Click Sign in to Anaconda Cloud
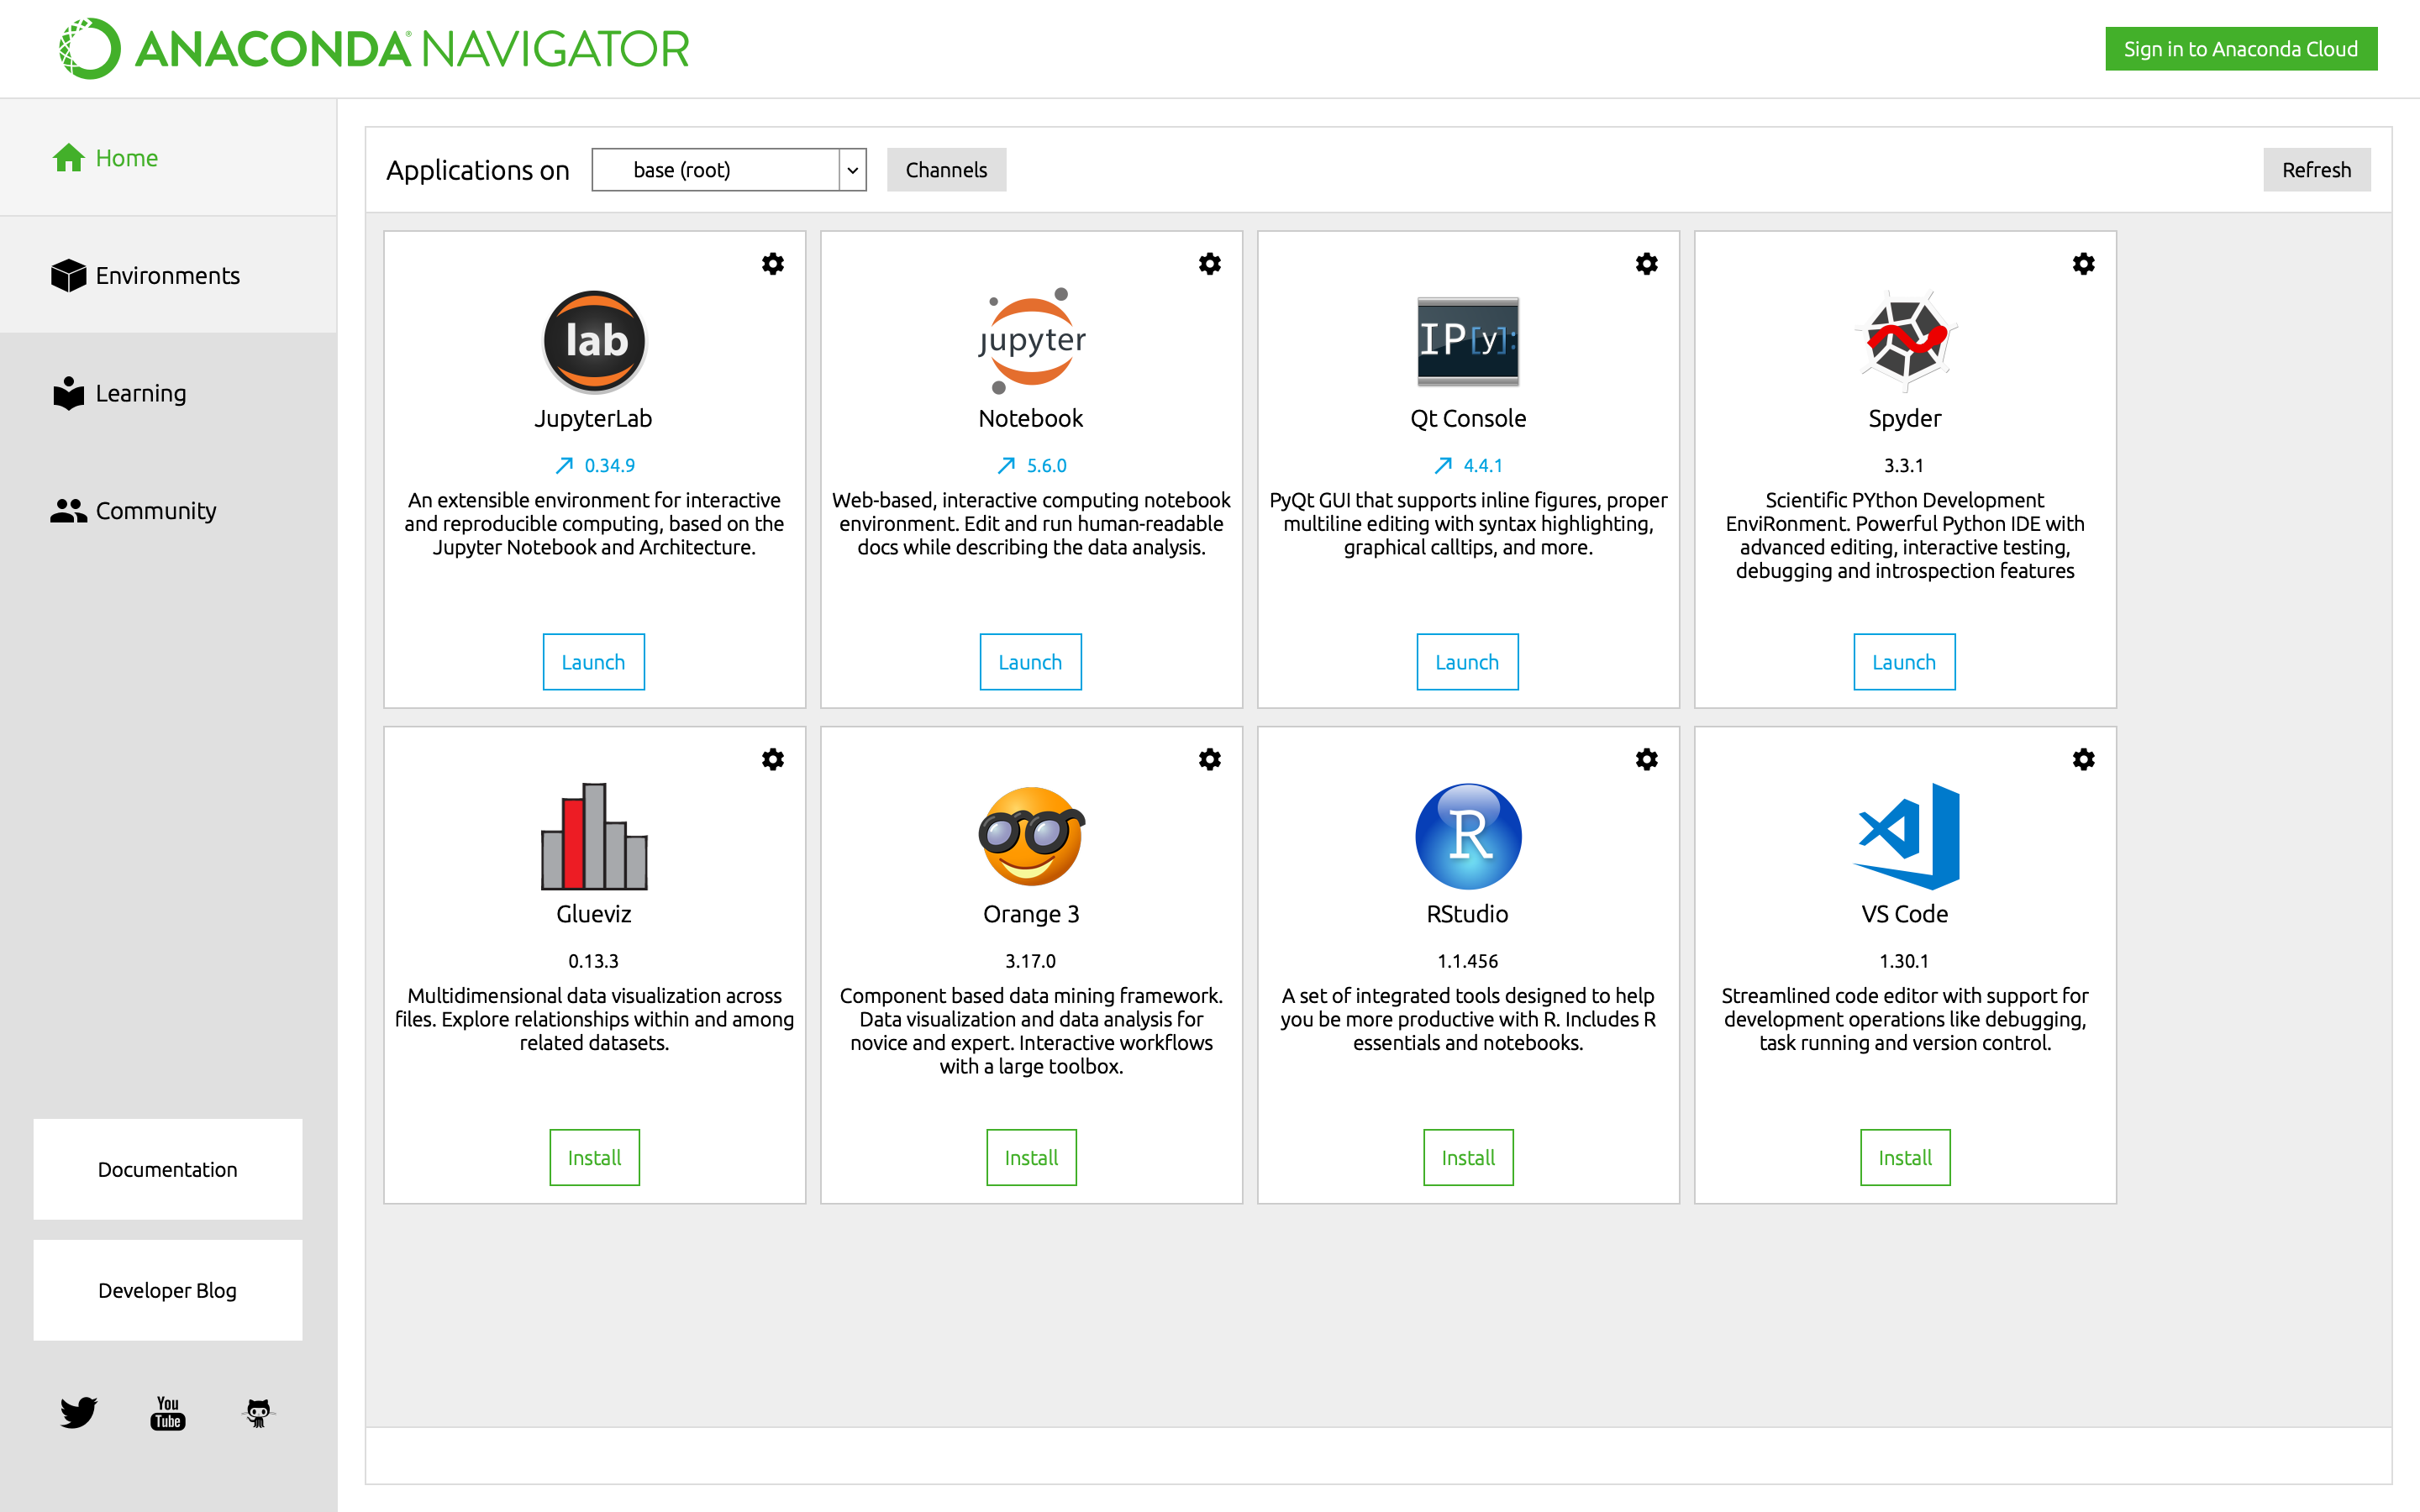Image resolution: width=2420 pixels, height=1512 pixels. pos(2240,49)
